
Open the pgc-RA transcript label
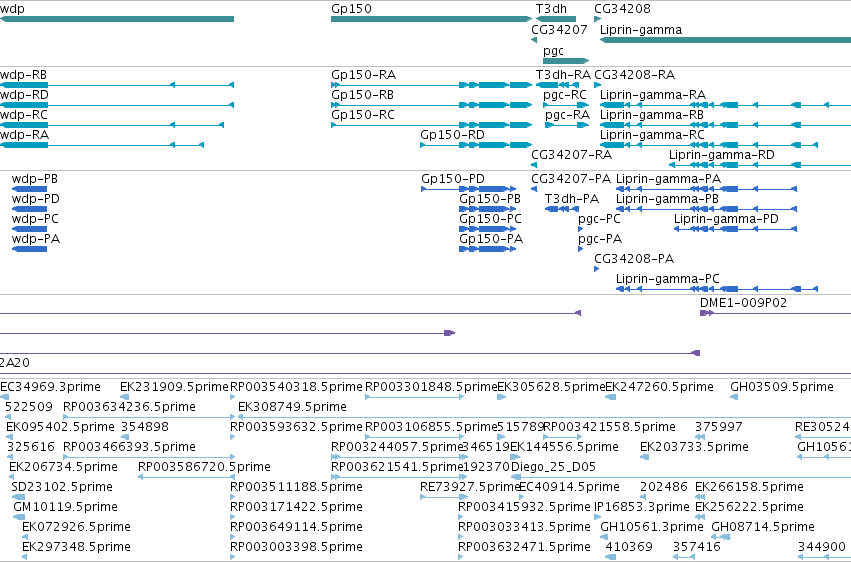point(567,115)
